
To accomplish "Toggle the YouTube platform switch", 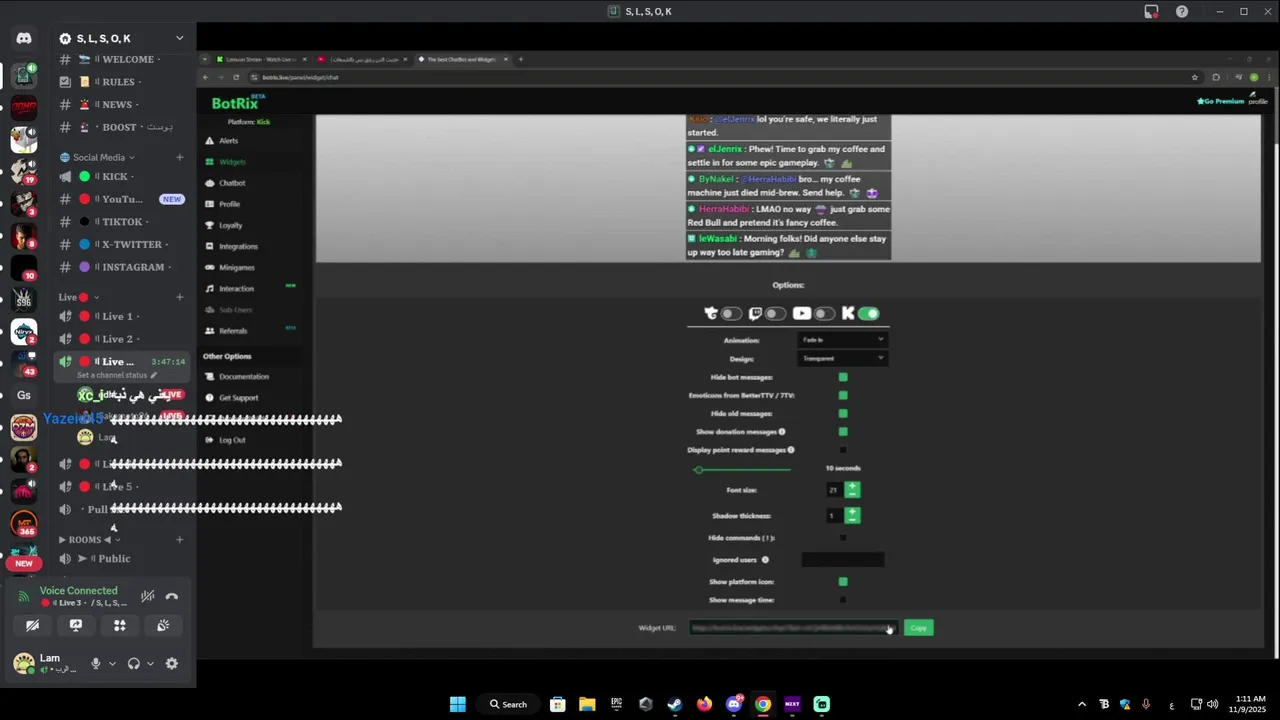I will tap(823, 314).
